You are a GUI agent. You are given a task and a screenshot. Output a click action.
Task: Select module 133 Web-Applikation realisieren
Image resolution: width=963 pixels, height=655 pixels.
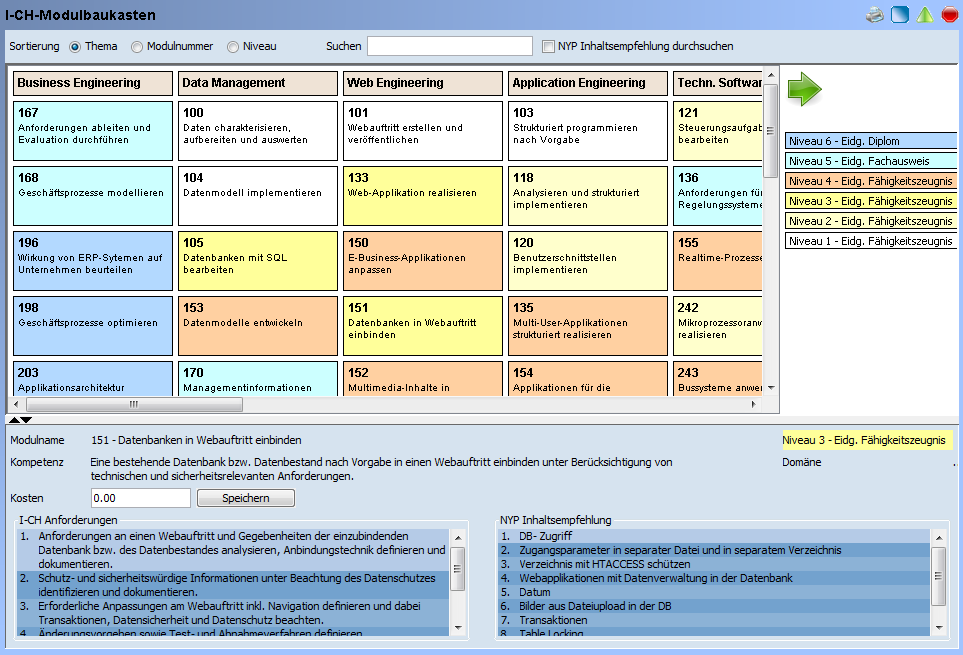pos(423,196)
